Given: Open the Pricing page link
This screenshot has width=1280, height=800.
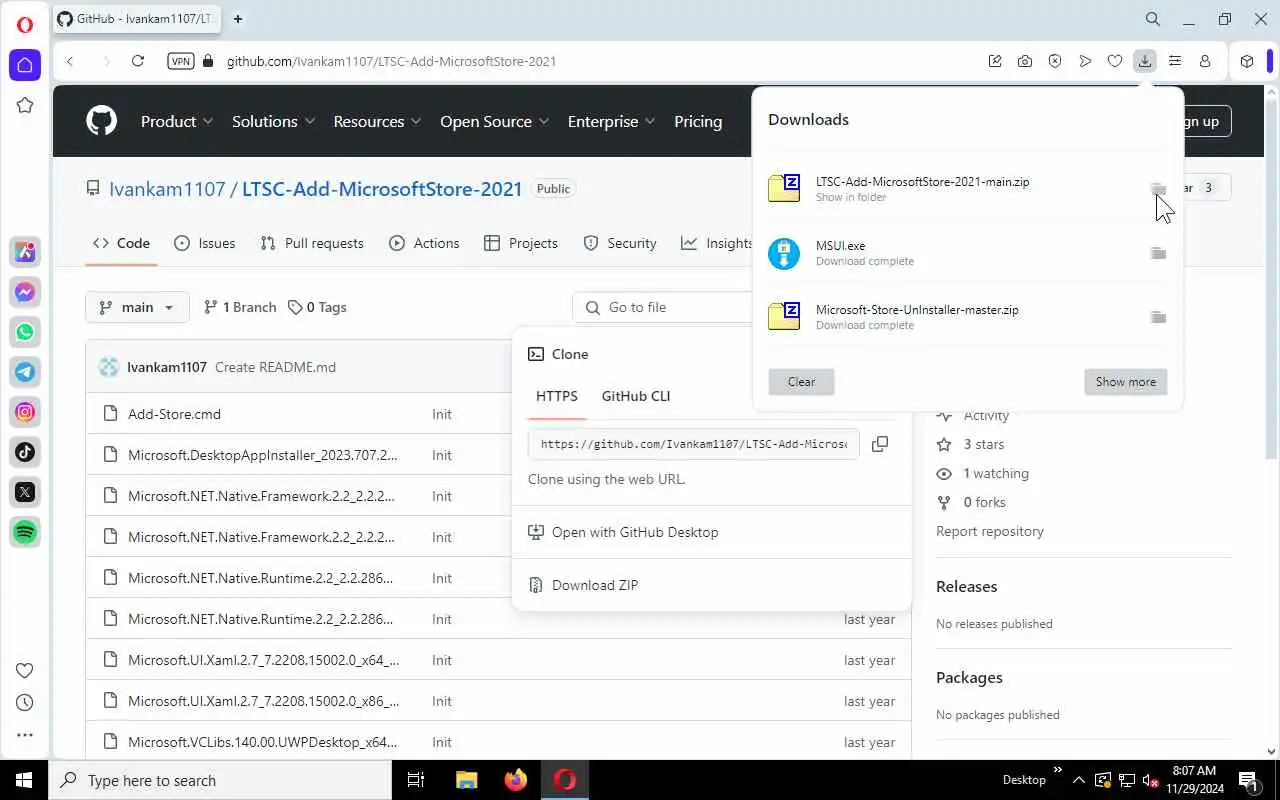Looking at the screenshot, I should tap(698, 121).
